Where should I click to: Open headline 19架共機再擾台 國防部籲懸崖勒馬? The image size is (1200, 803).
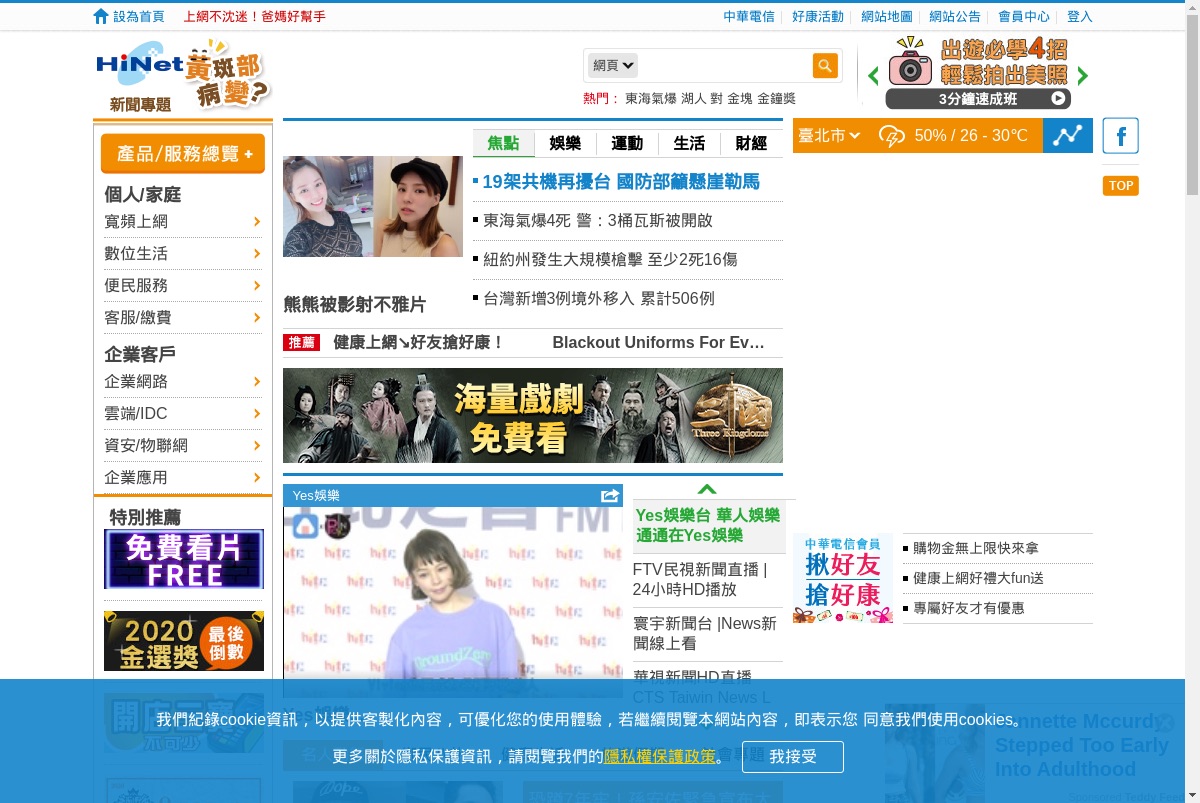tap(621, 181)
